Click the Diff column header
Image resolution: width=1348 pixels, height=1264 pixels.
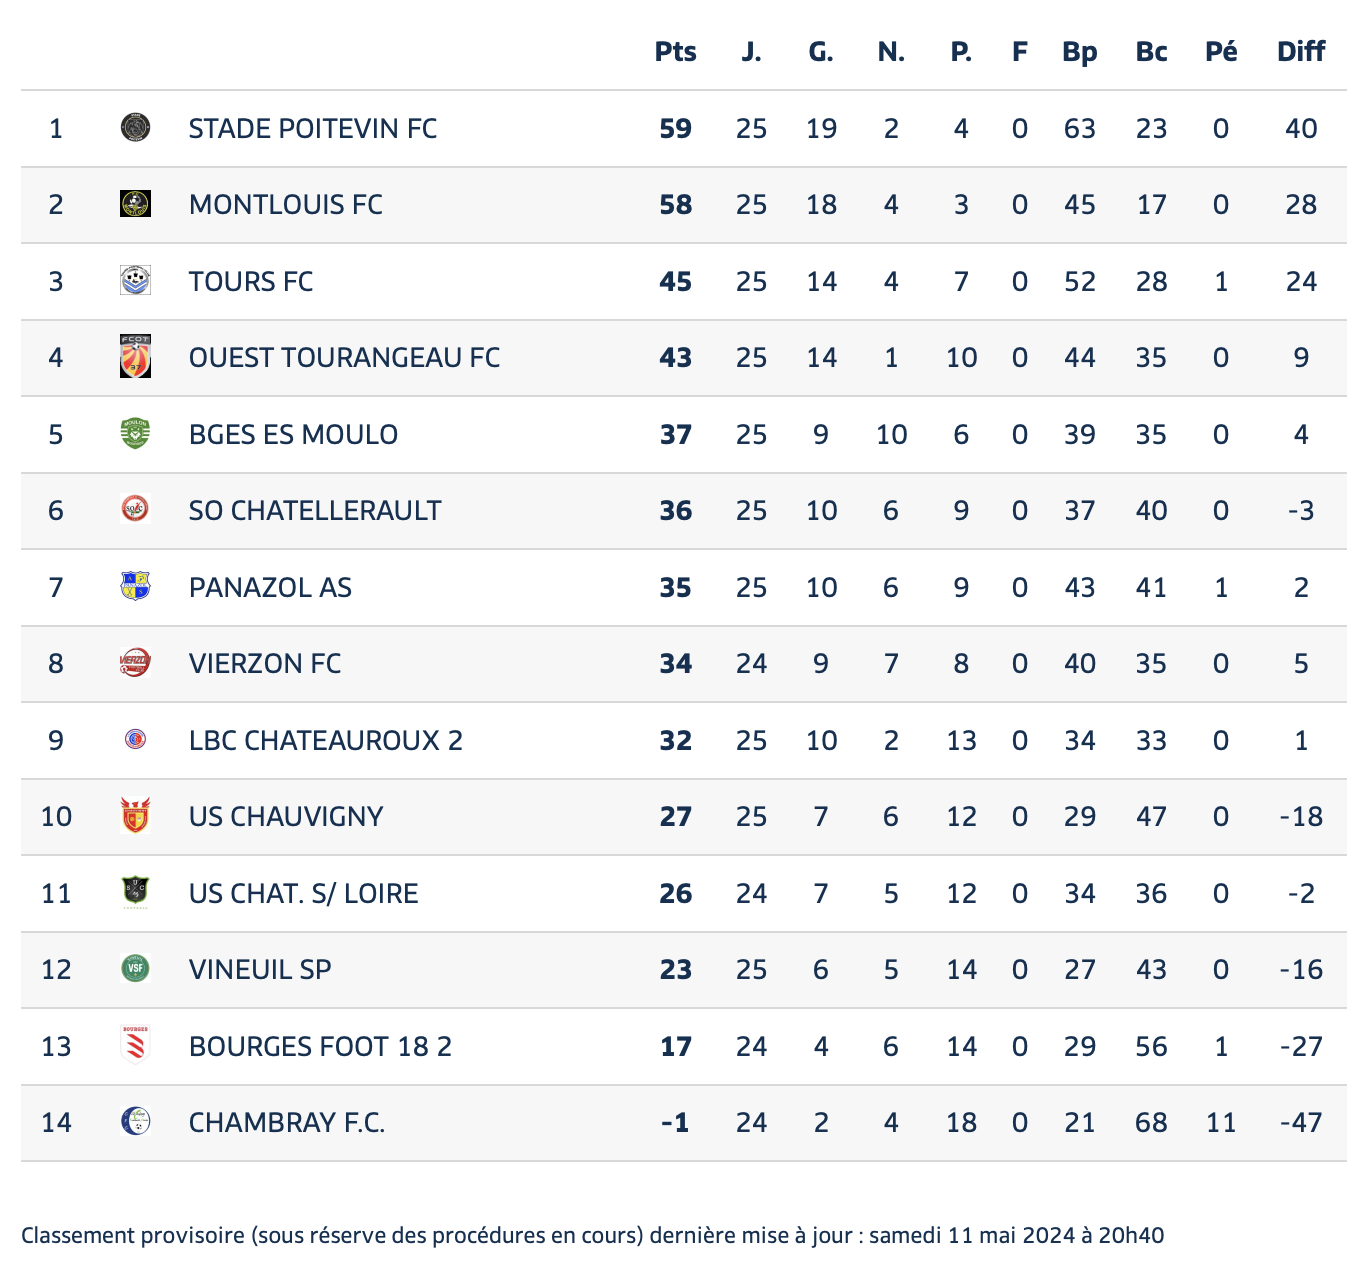point(1301,52)
